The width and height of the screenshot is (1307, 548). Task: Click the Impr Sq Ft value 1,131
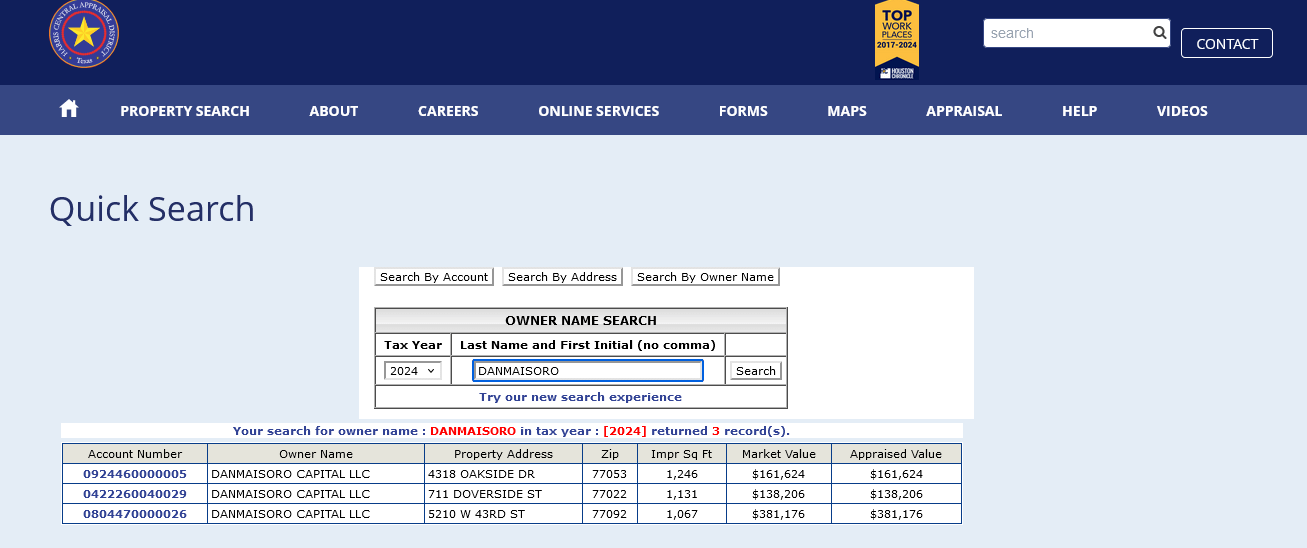681,494
